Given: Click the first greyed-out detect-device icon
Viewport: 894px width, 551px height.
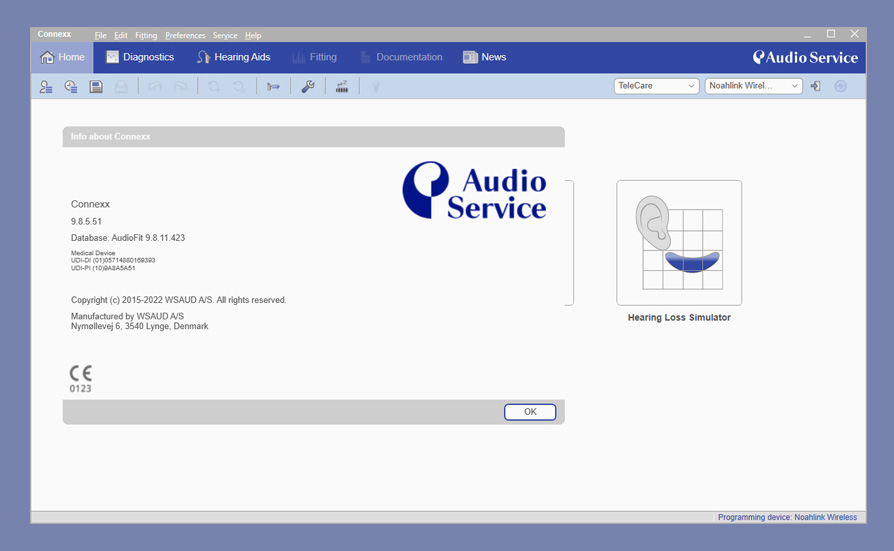Looking at the screenshot, I should pos(214,87).
